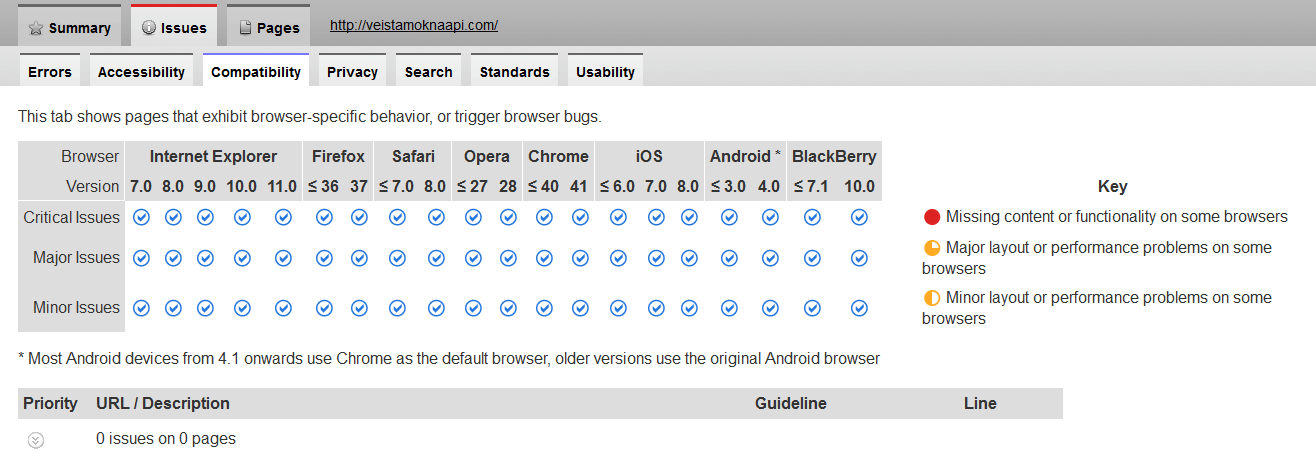The image size is (1316, 469).
Task: Switch to the Errors sub-tab
Action: point(49,72)
